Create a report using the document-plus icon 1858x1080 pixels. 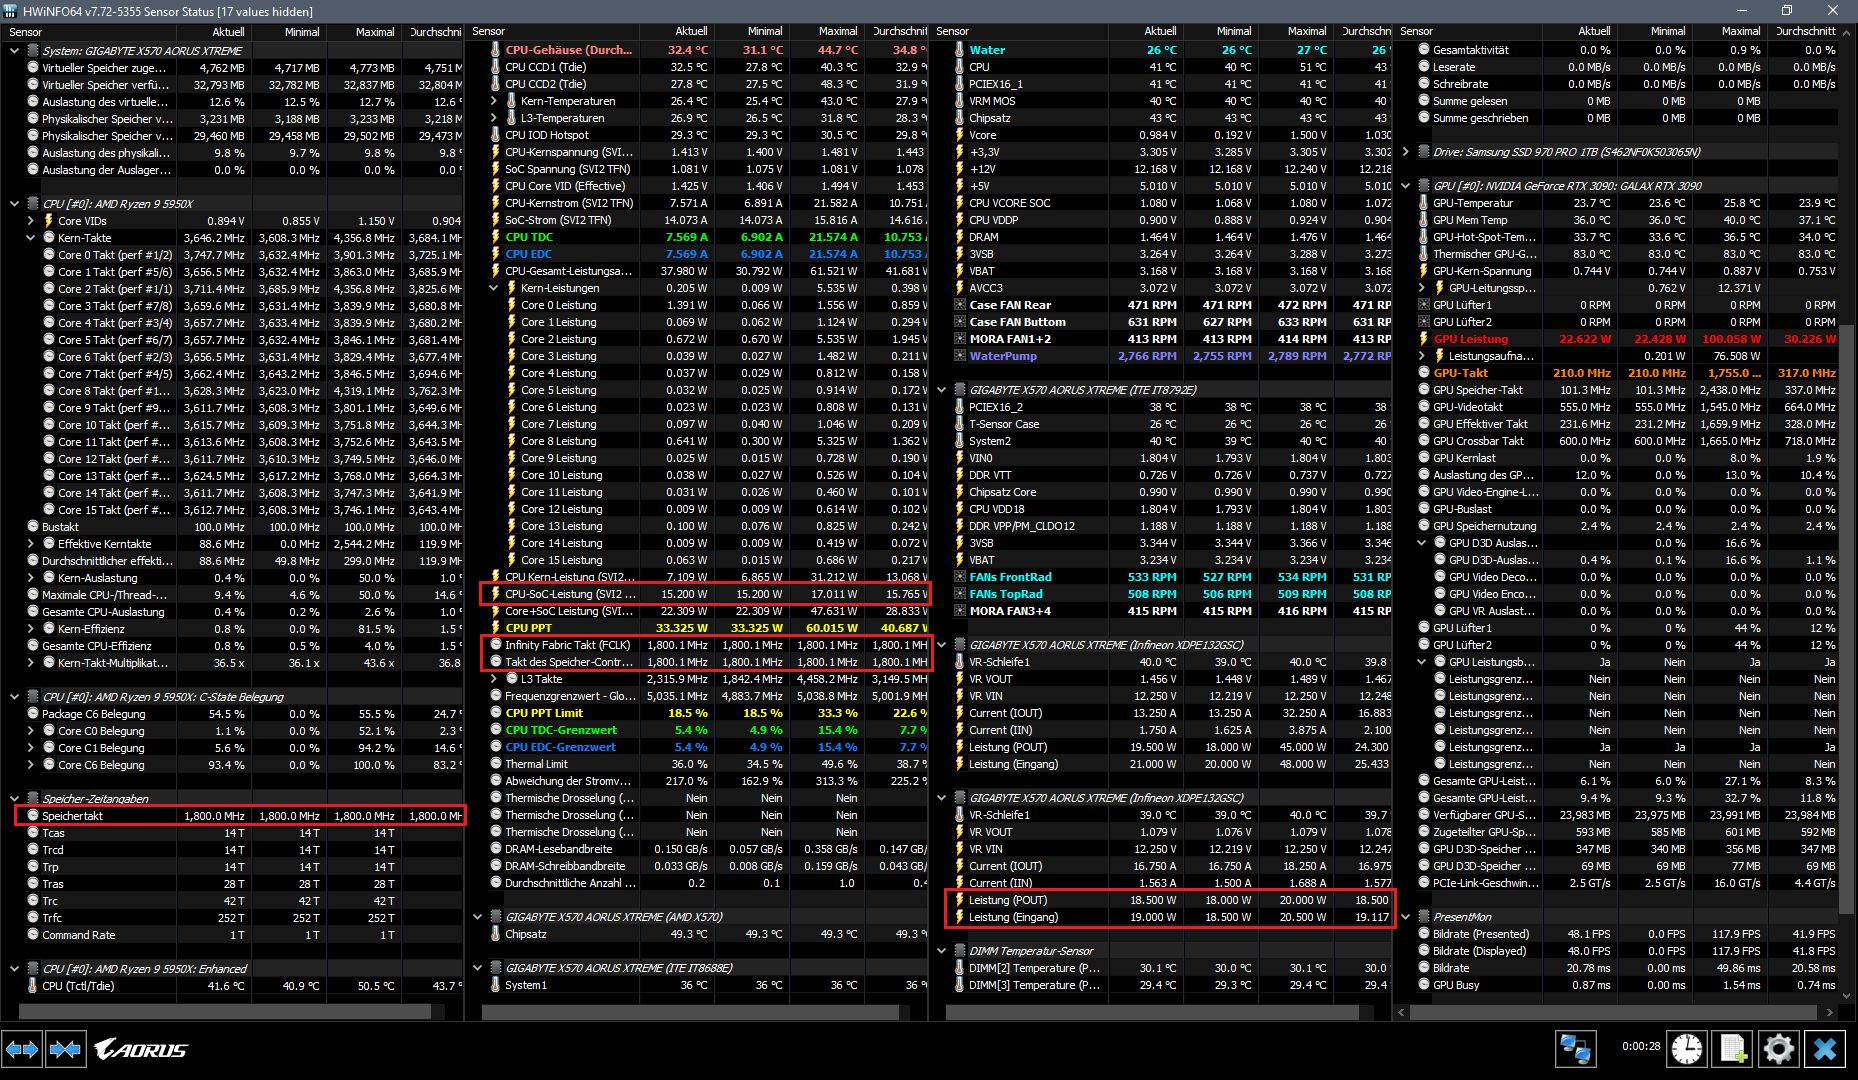(x=1733, y=1049)
